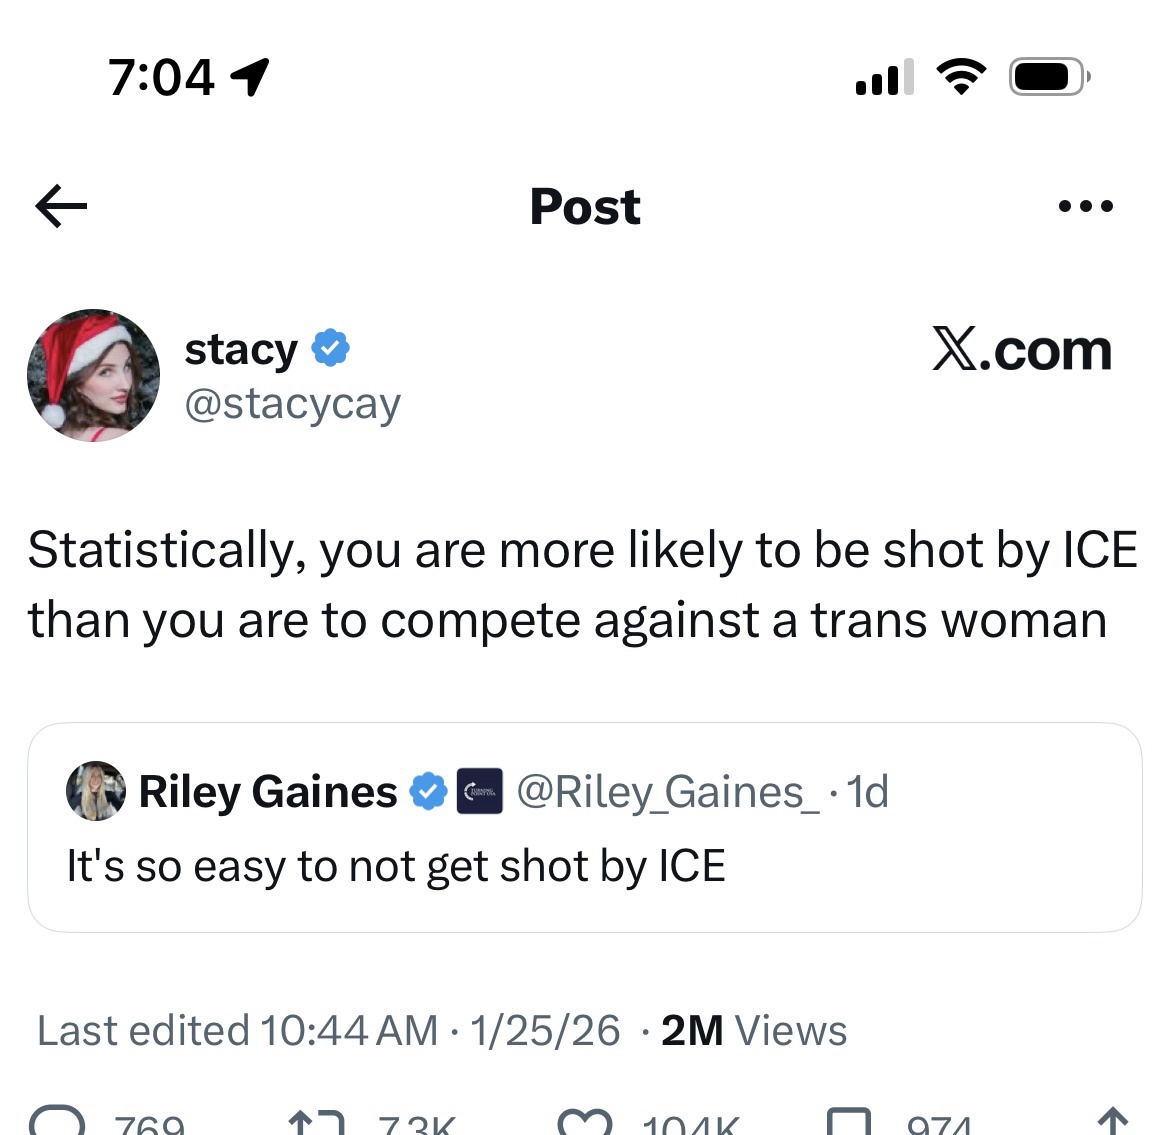Like the post with heart icon

pos(585,1122)
